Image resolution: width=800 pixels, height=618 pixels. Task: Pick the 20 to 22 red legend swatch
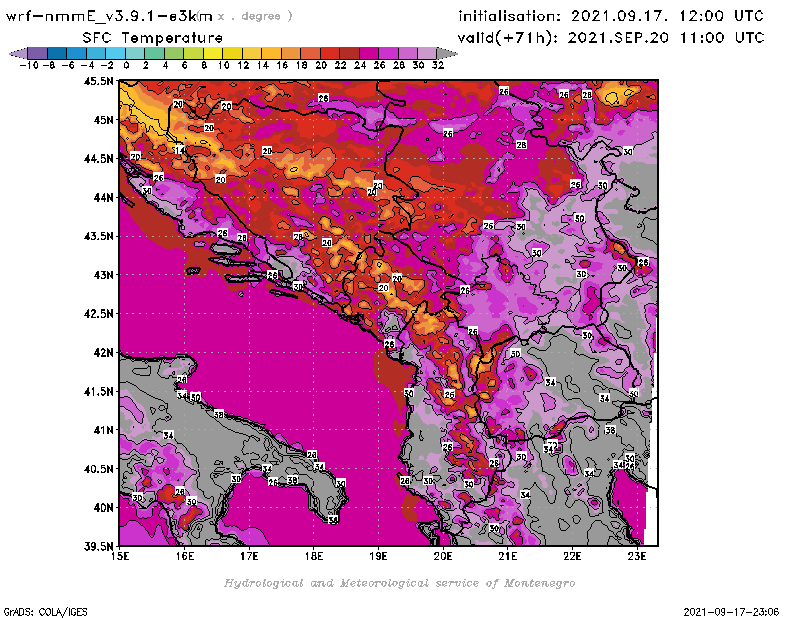pos(330,53)
